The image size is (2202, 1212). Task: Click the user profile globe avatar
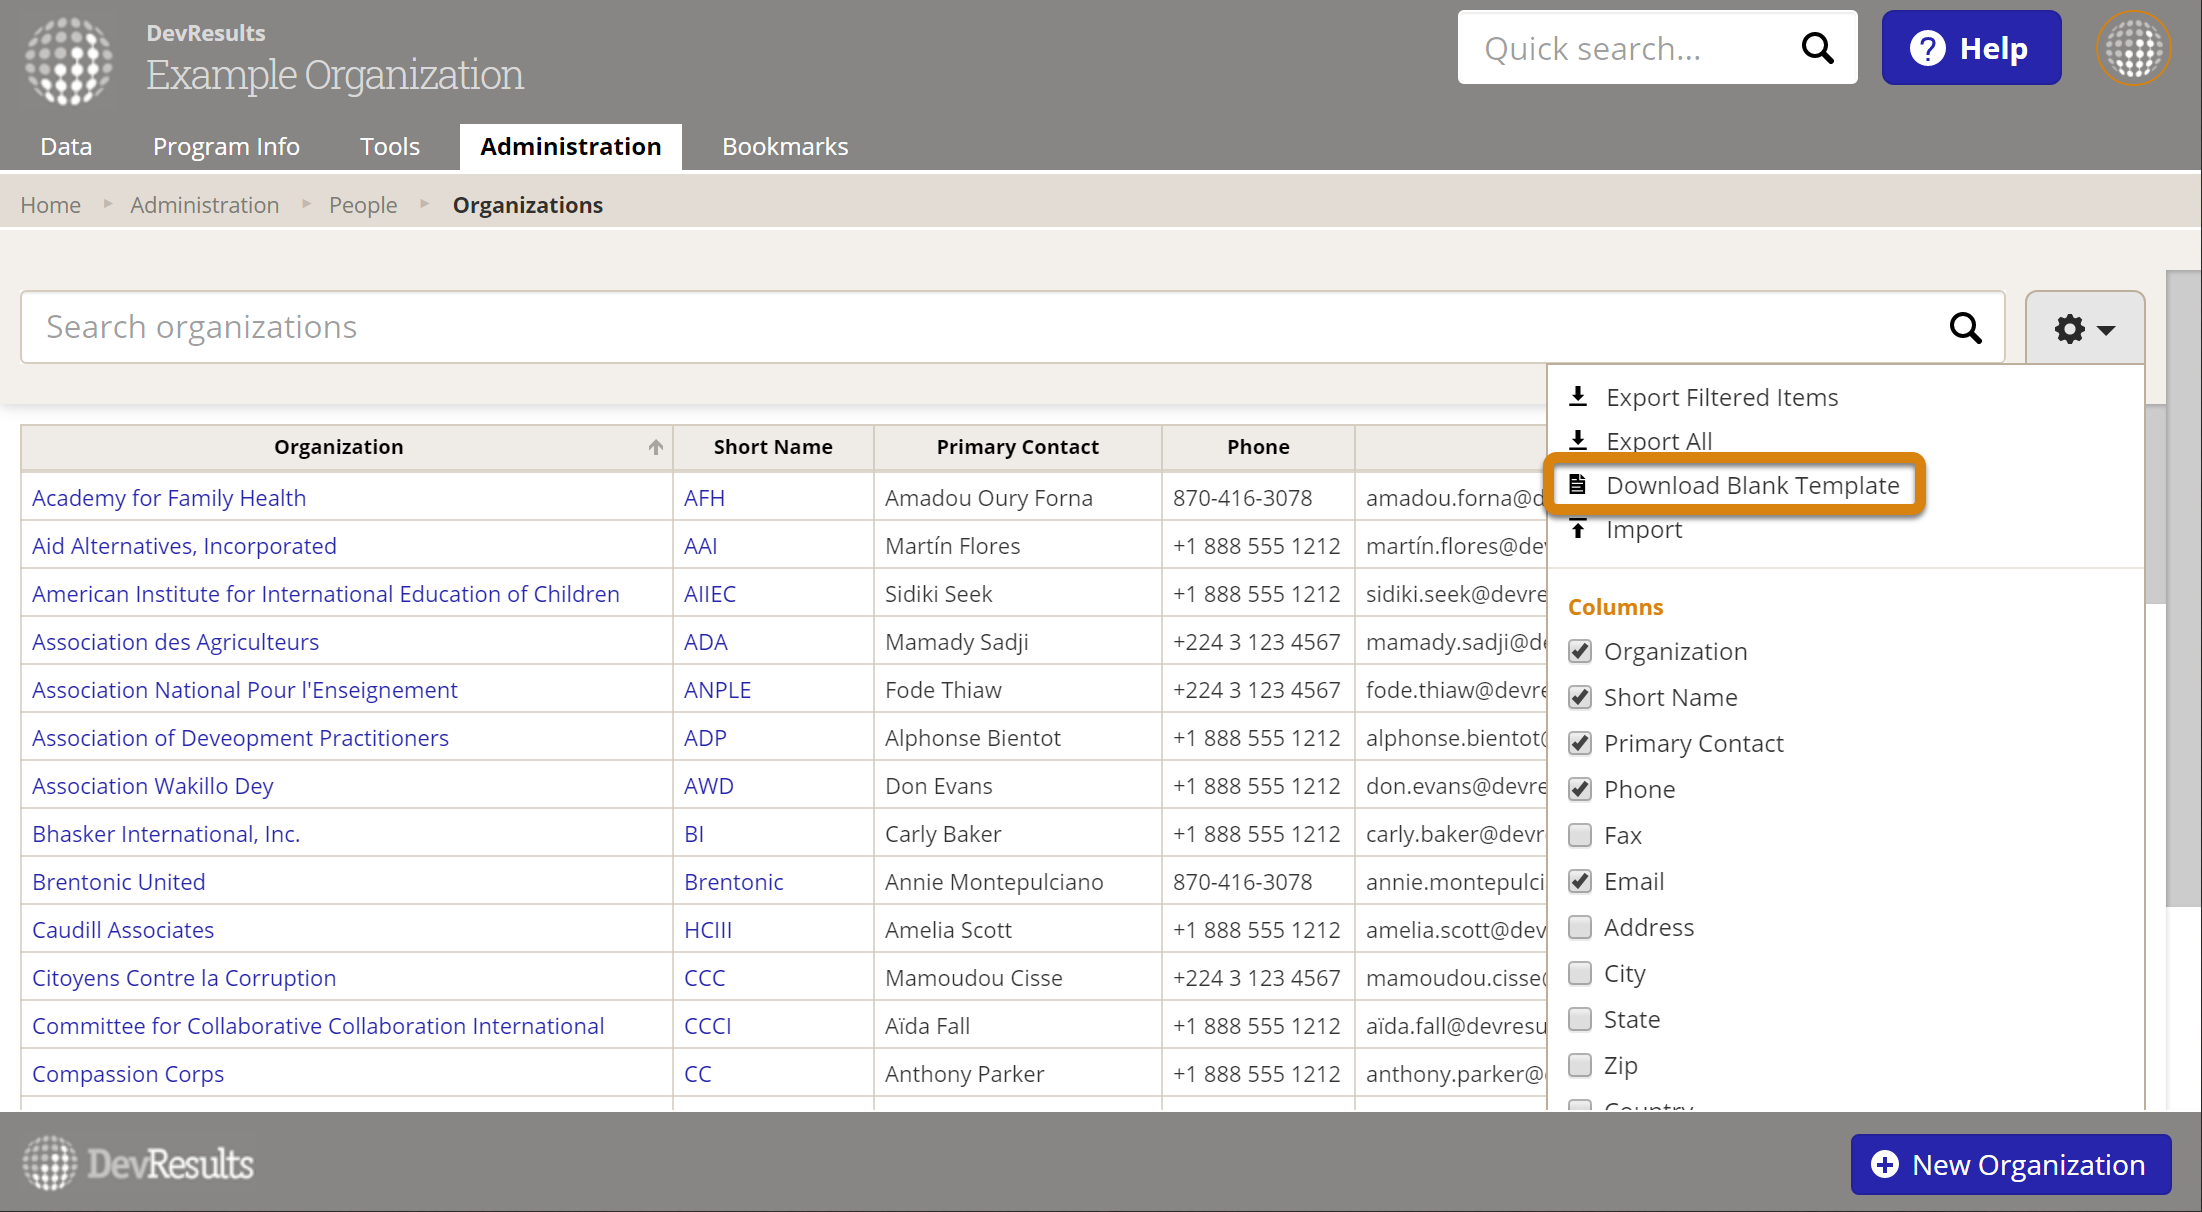pos(2133,48)
